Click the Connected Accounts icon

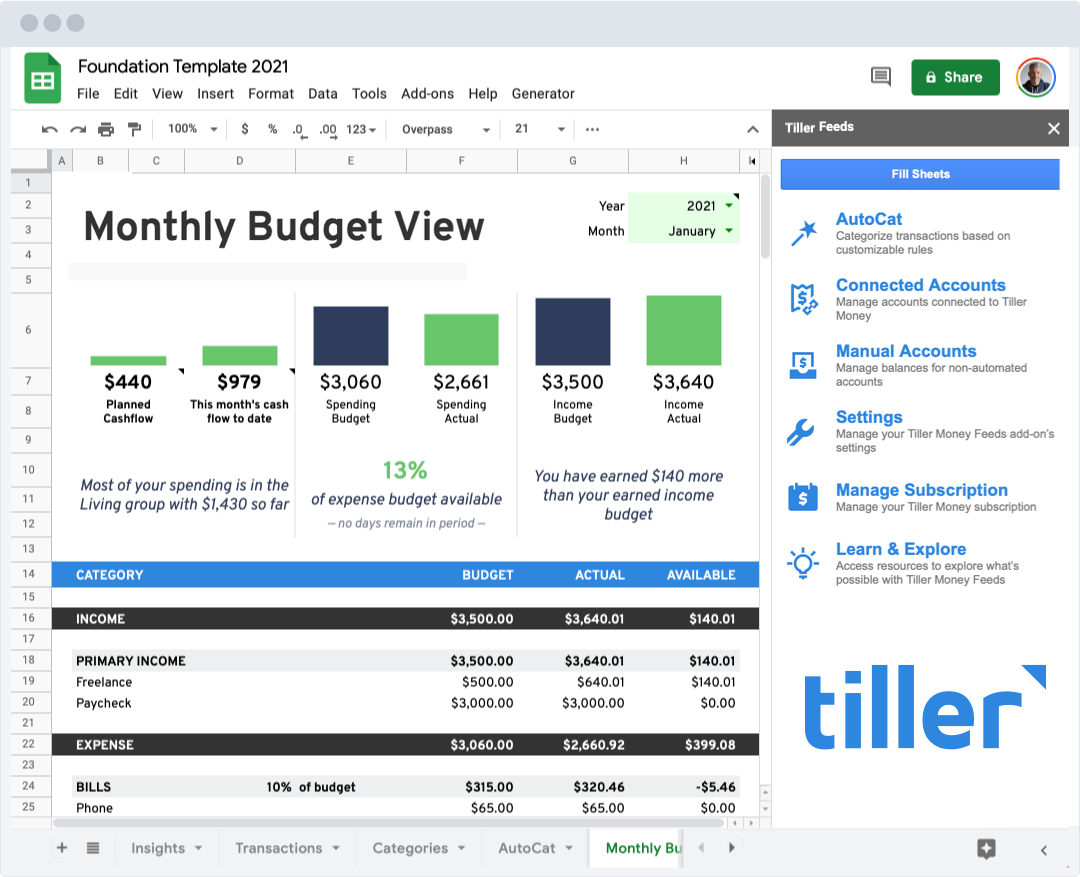tap(803, 300)
